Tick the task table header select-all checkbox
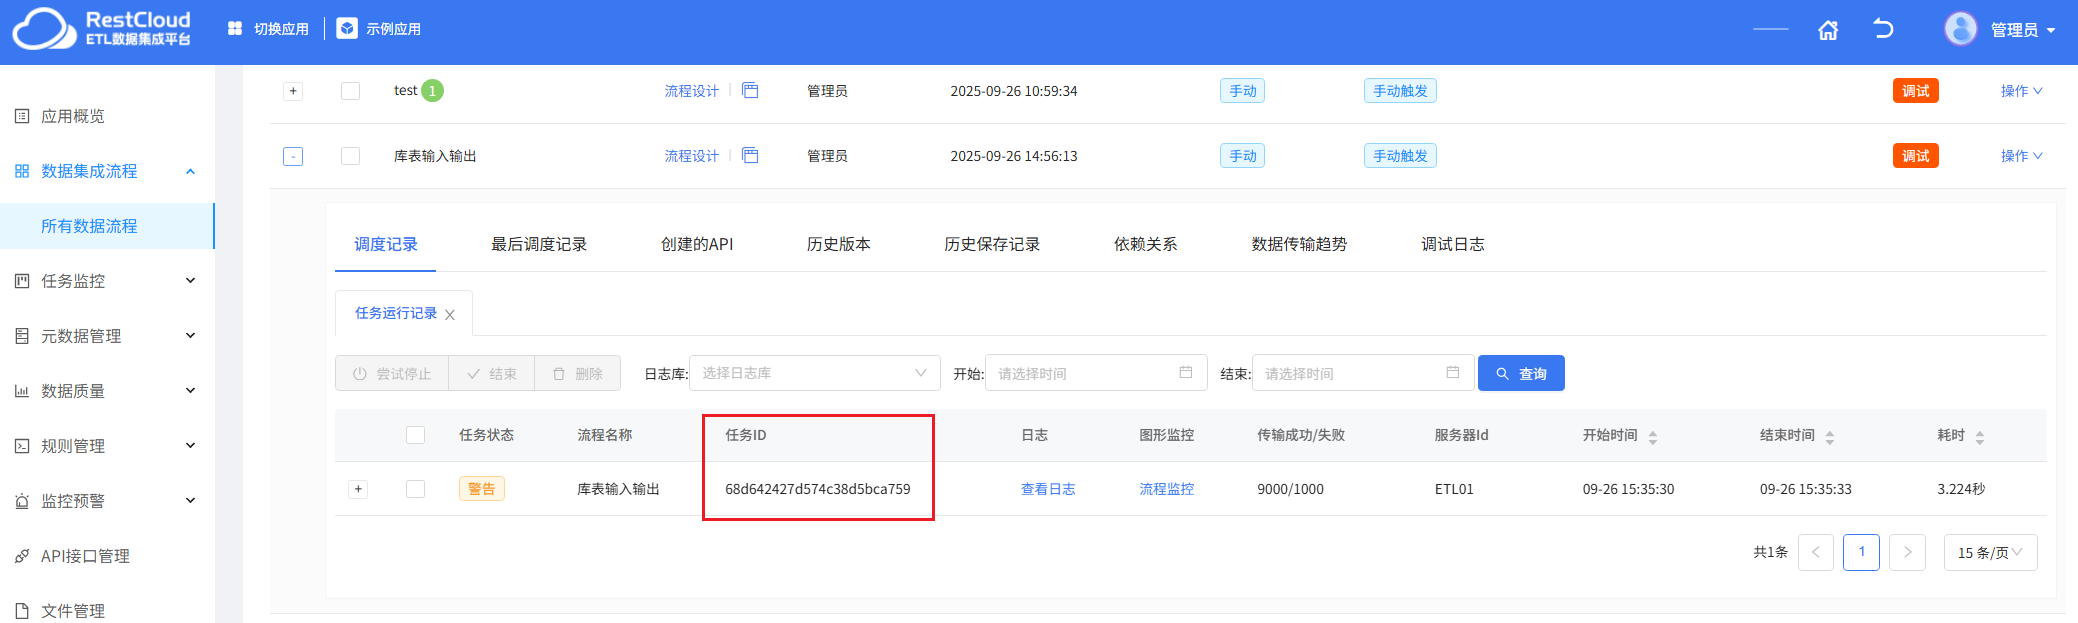Viewport: 2078px width, 623px height. point(415,435)
